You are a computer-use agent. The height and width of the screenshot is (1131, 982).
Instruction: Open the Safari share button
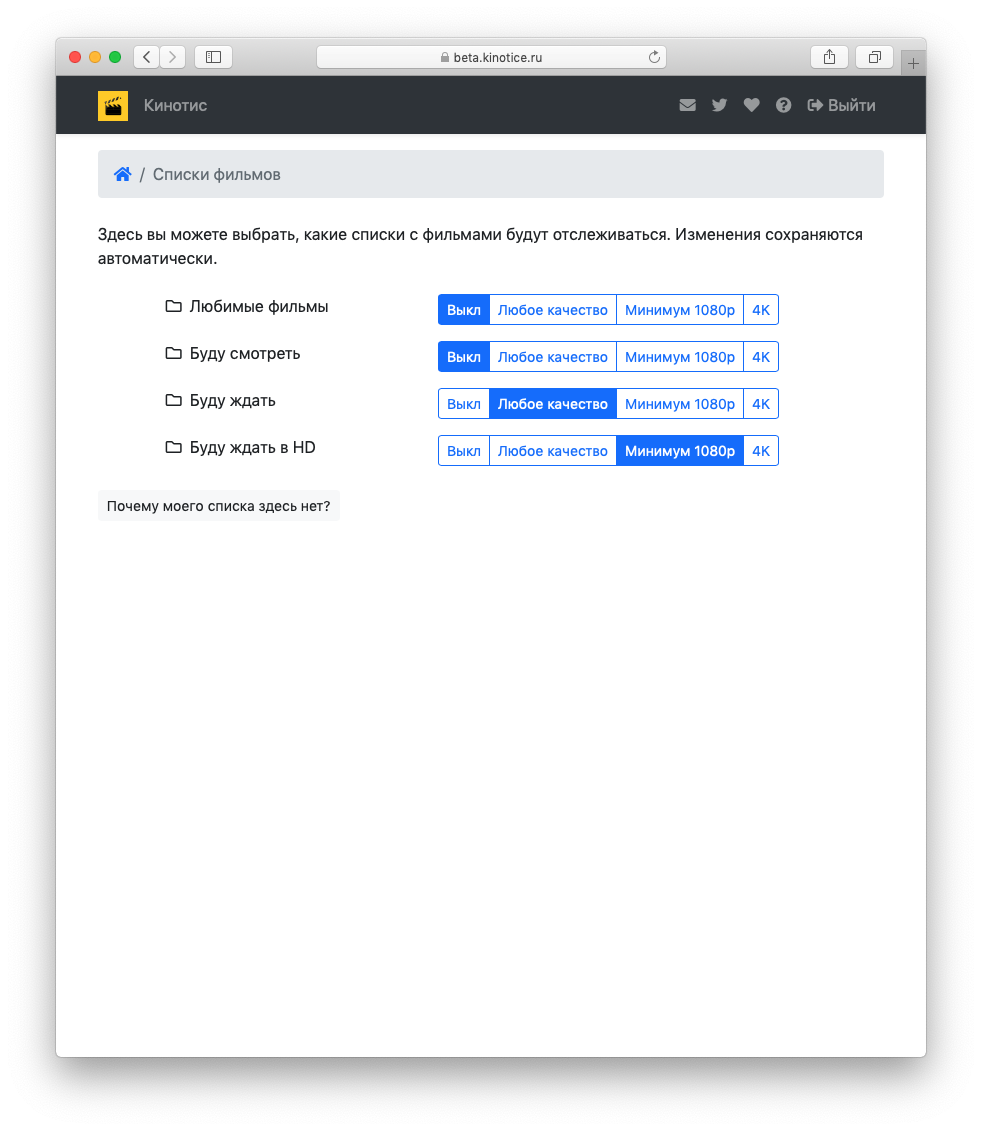(830, 57)
